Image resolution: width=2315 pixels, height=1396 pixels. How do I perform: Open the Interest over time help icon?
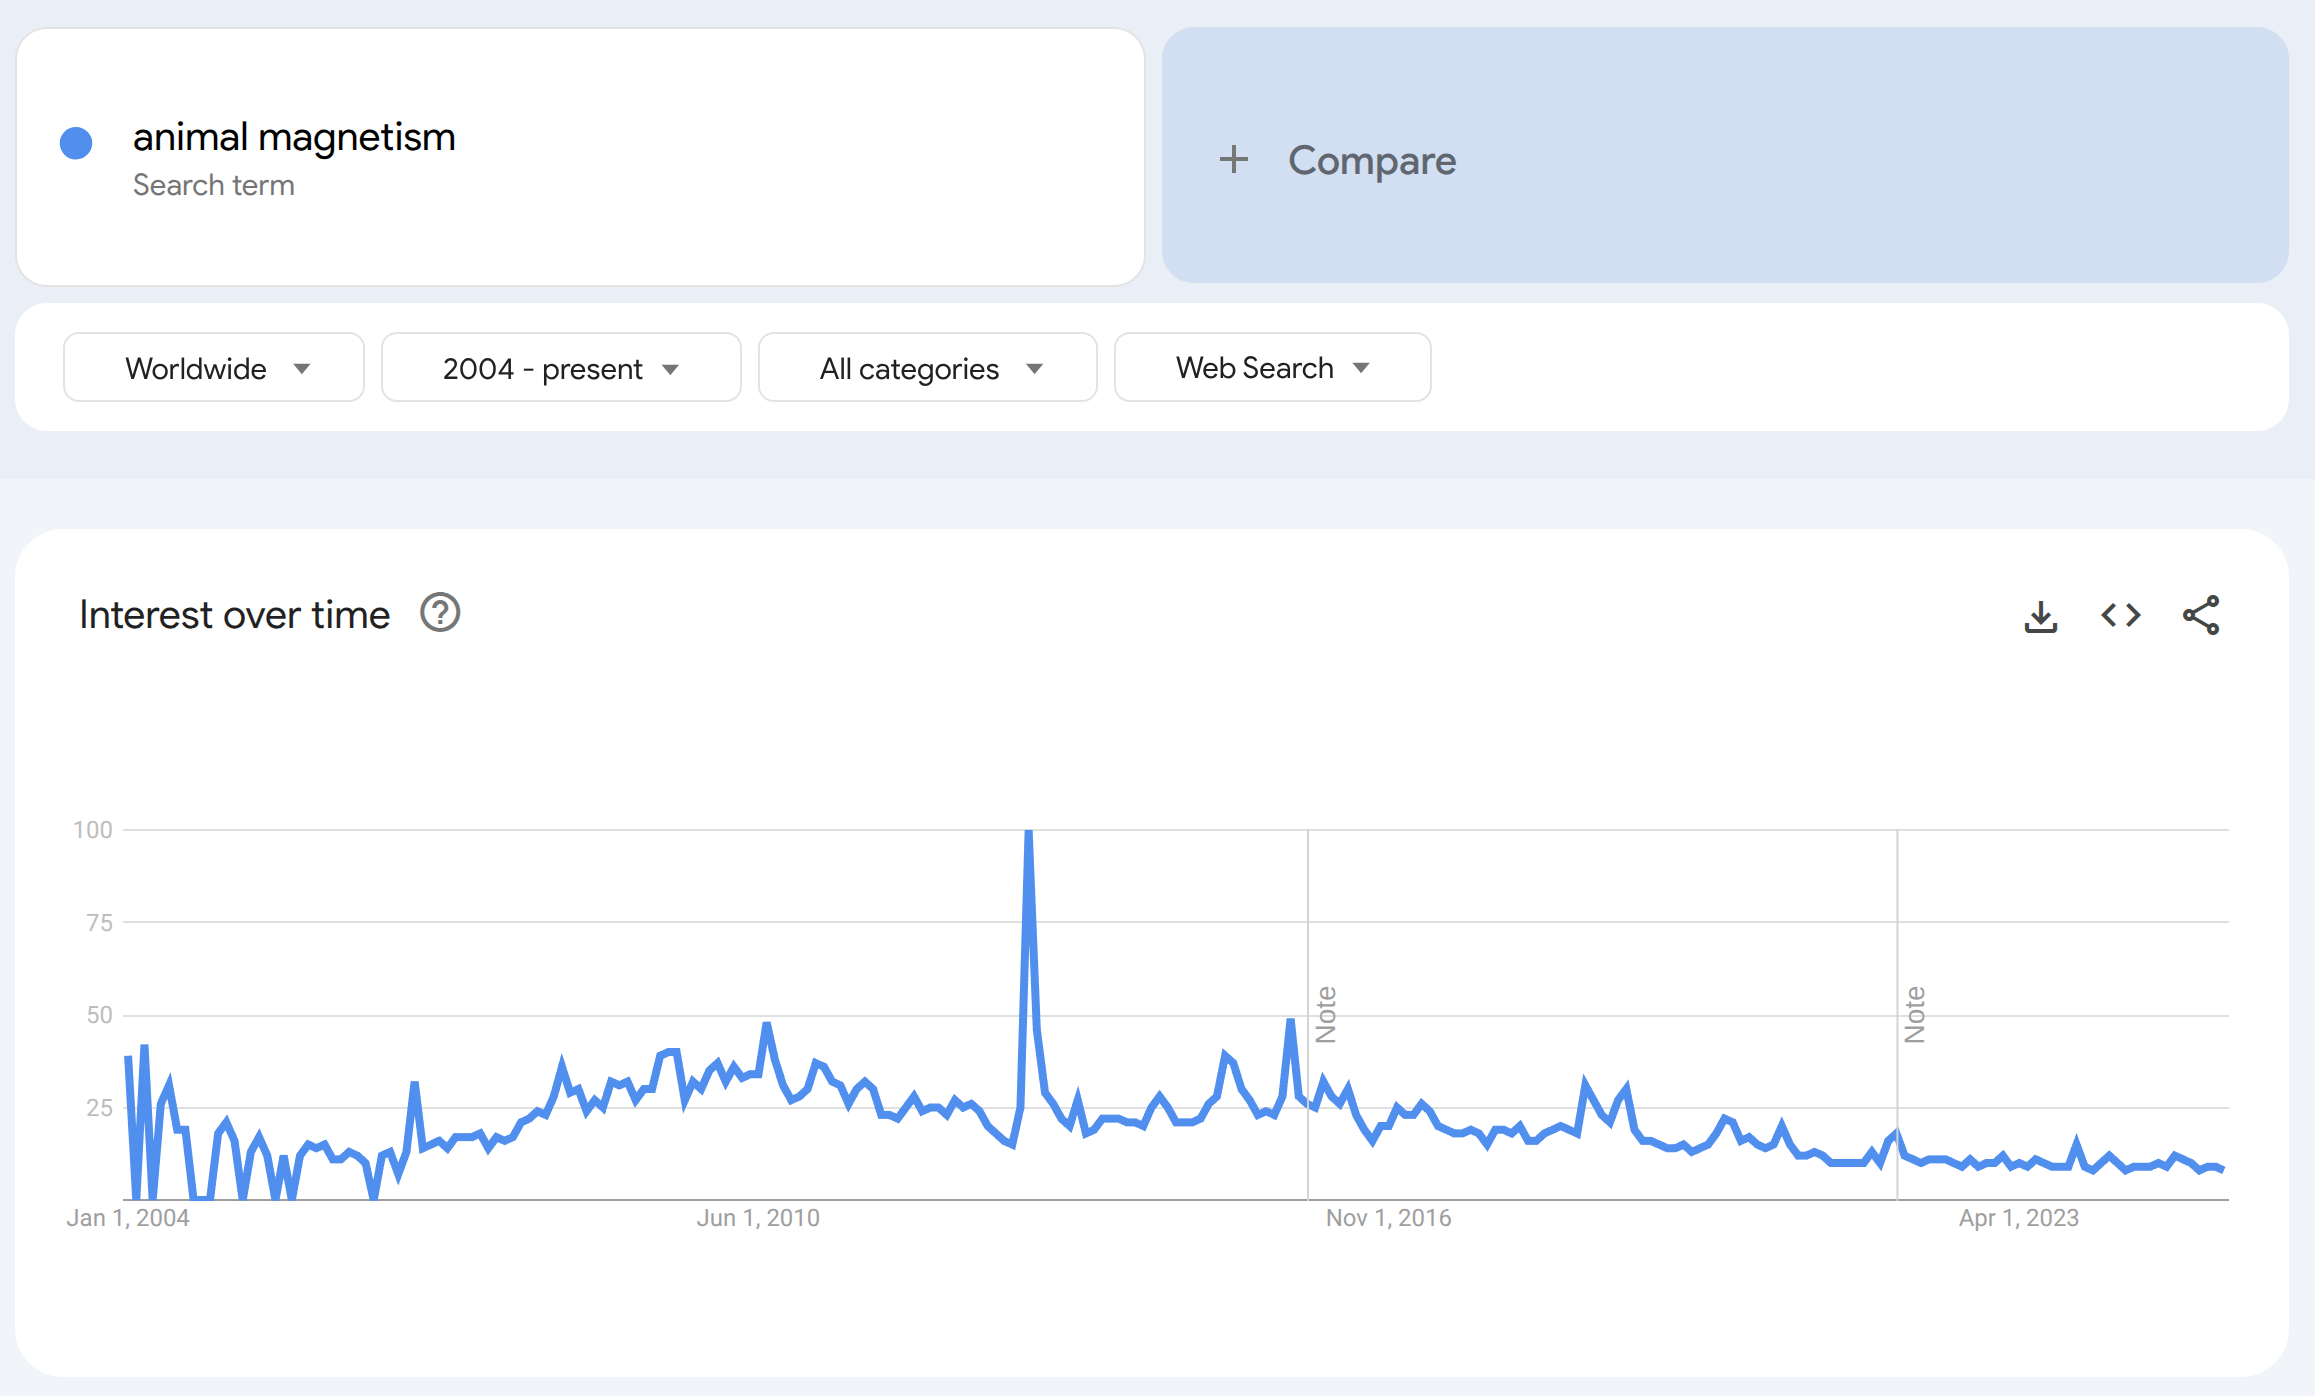[x=440, y=613]
